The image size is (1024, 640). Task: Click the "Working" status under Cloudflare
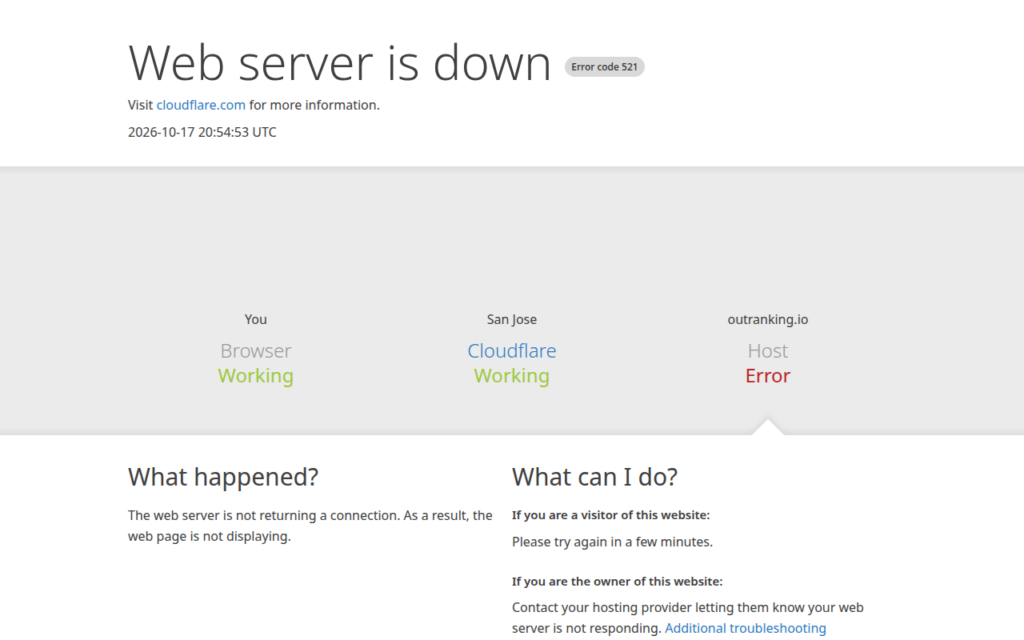click(511, 376)
